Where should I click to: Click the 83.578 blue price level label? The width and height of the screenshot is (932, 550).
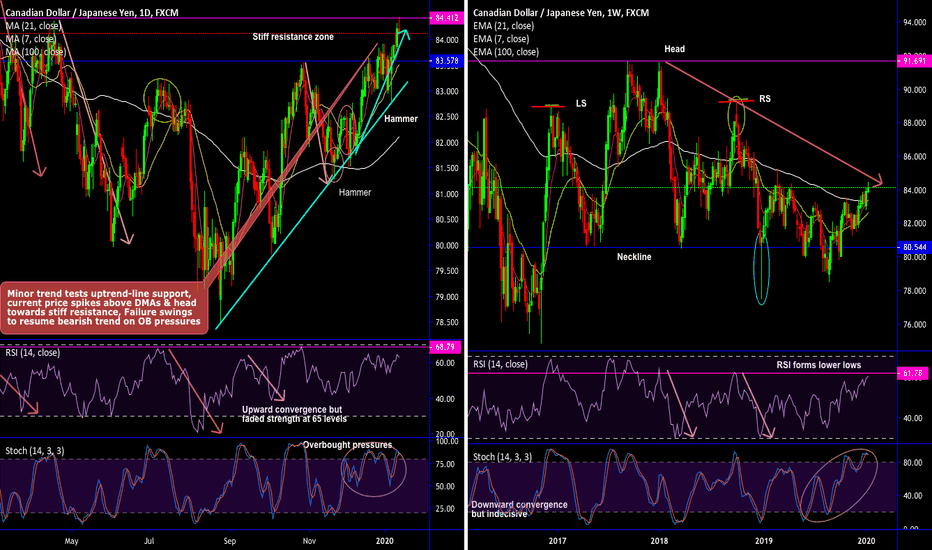click(x=446, y=61)
